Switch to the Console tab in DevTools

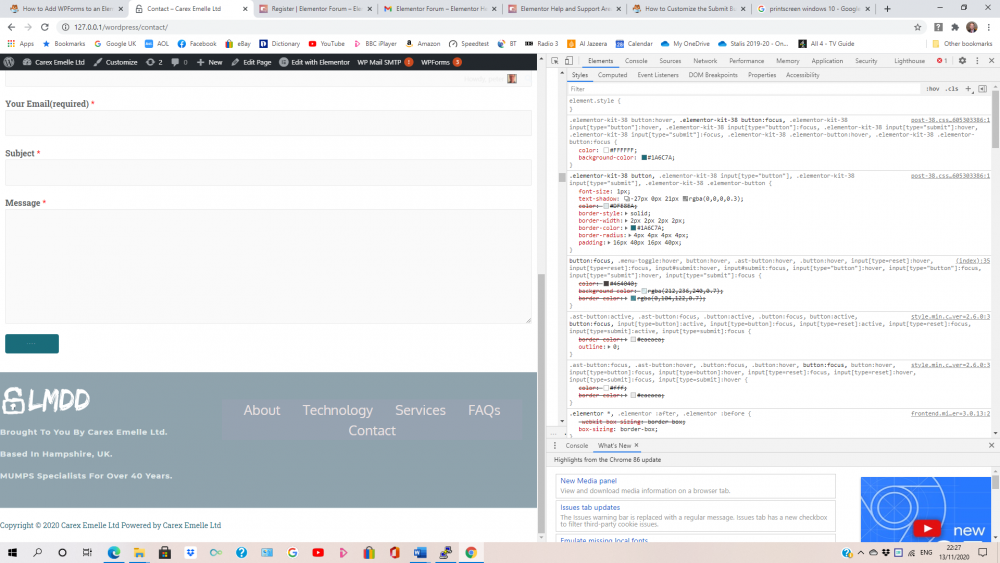pyautogui.click(x=636, y=61)
